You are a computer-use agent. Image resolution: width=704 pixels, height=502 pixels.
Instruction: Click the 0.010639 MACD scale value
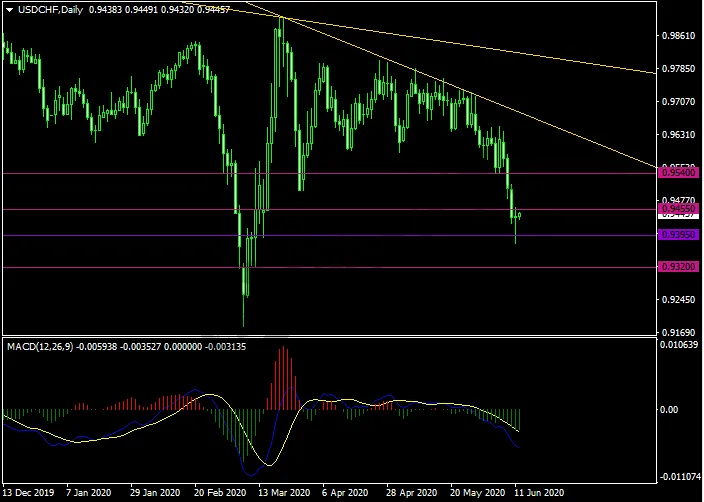(679, 345)
